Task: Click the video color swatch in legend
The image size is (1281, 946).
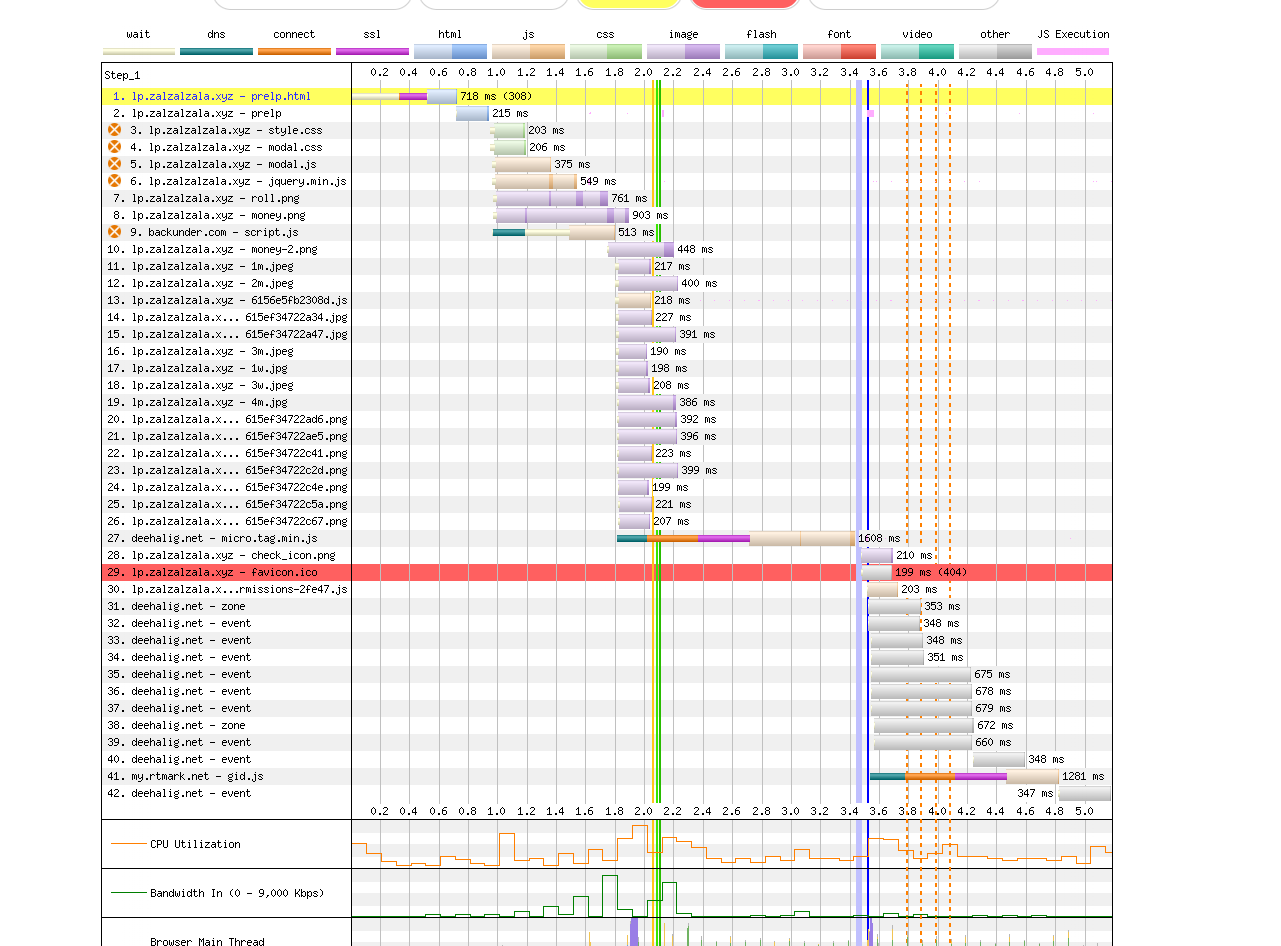Action: click(917, 51)
